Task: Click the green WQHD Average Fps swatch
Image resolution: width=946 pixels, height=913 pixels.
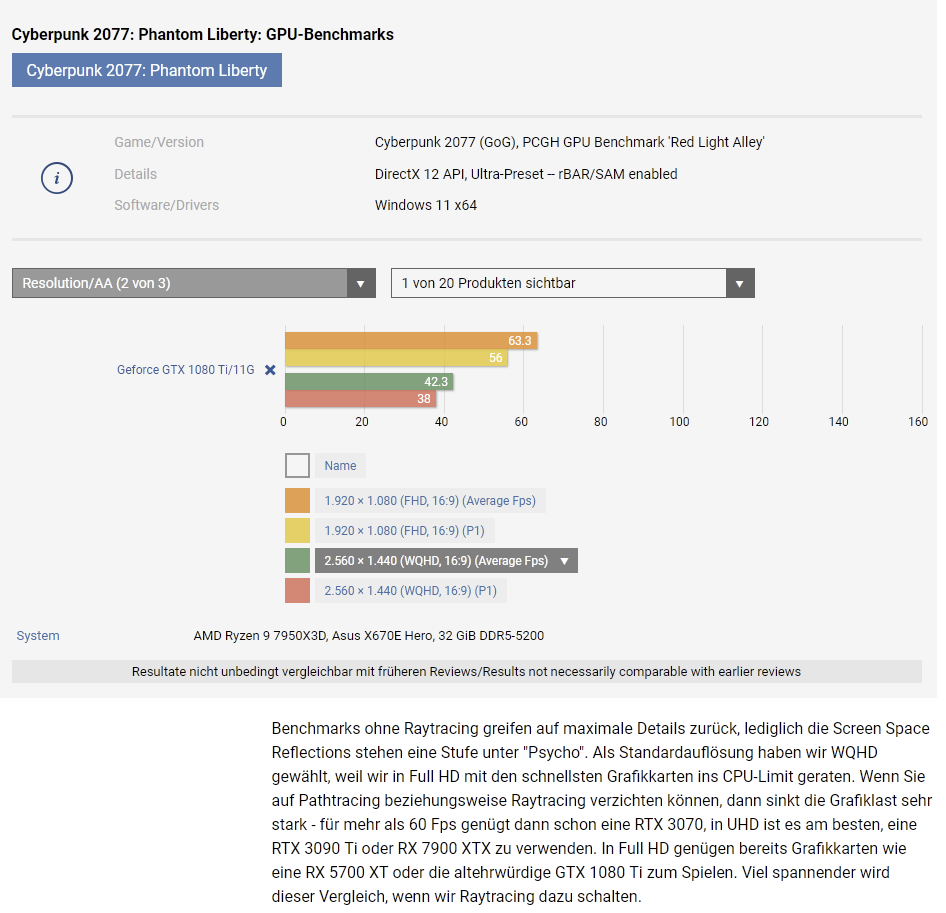Action: (297, 561)
